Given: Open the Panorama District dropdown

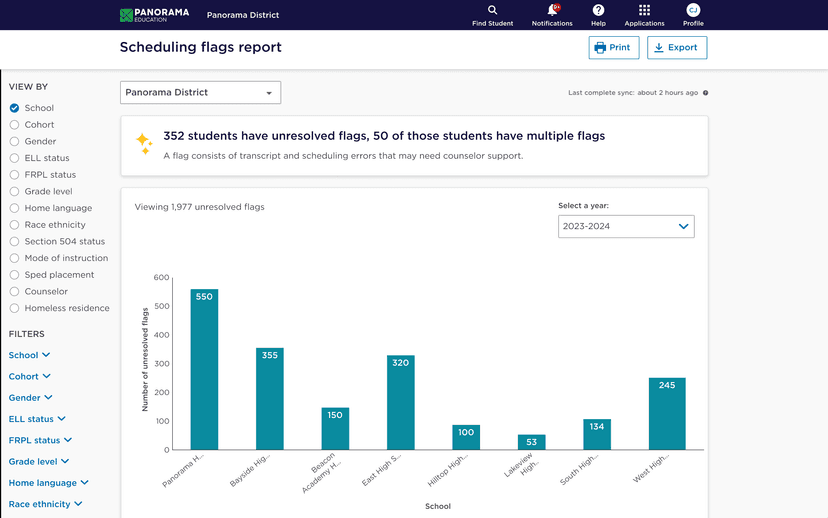Looking at the screenshot, I should [x=200, y=93].
